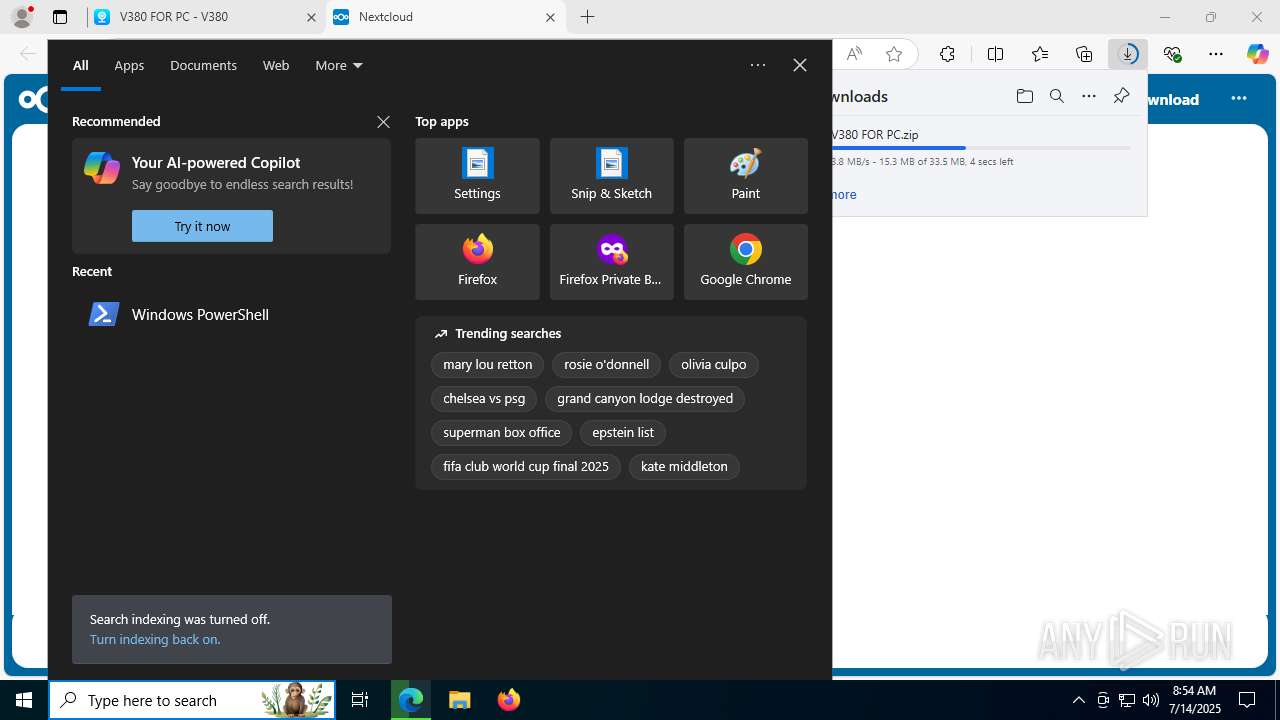Click the search panel options ellipsis
Viewport: 1280px width, 720px height.
(x=758, y=65)
